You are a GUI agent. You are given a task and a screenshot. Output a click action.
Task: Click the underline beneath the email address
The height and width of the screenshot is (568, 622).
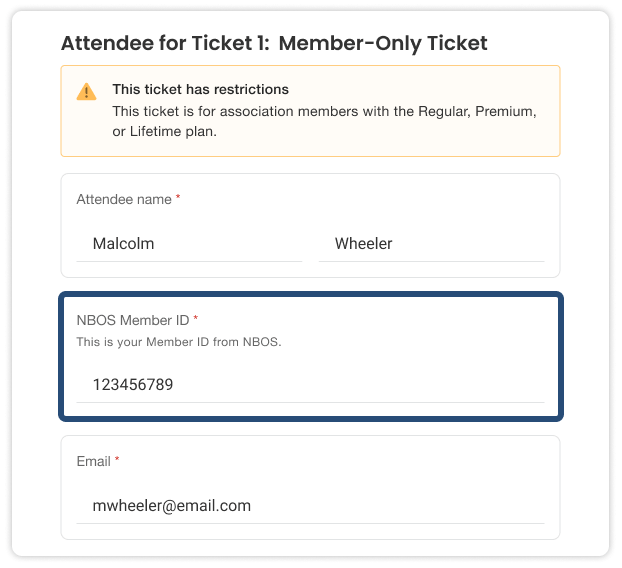click(310, 523)
